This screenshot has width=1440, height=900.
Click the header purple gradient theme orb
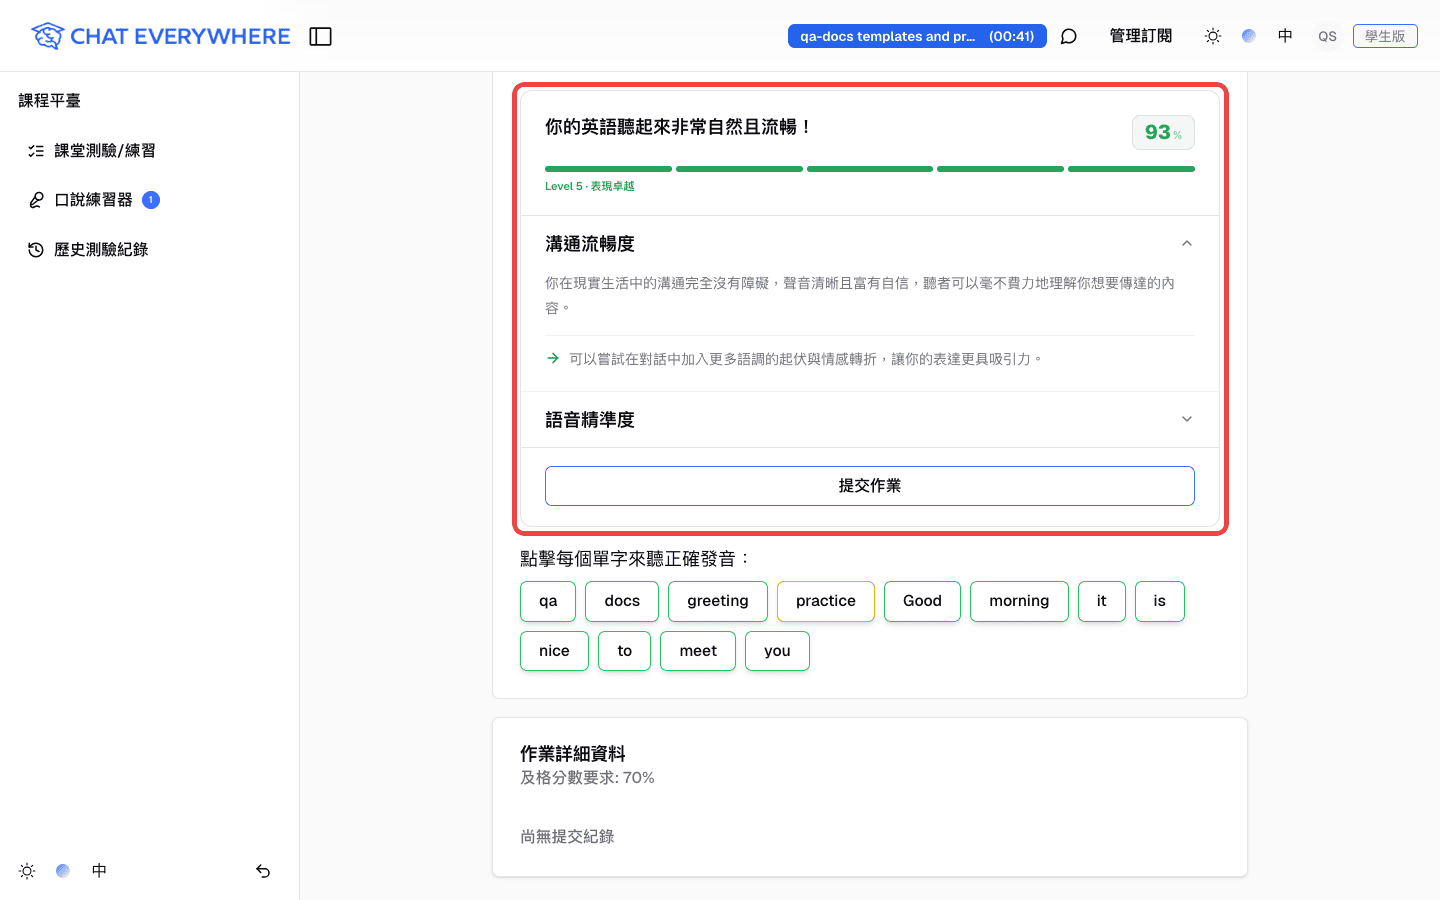point(1249,36)
